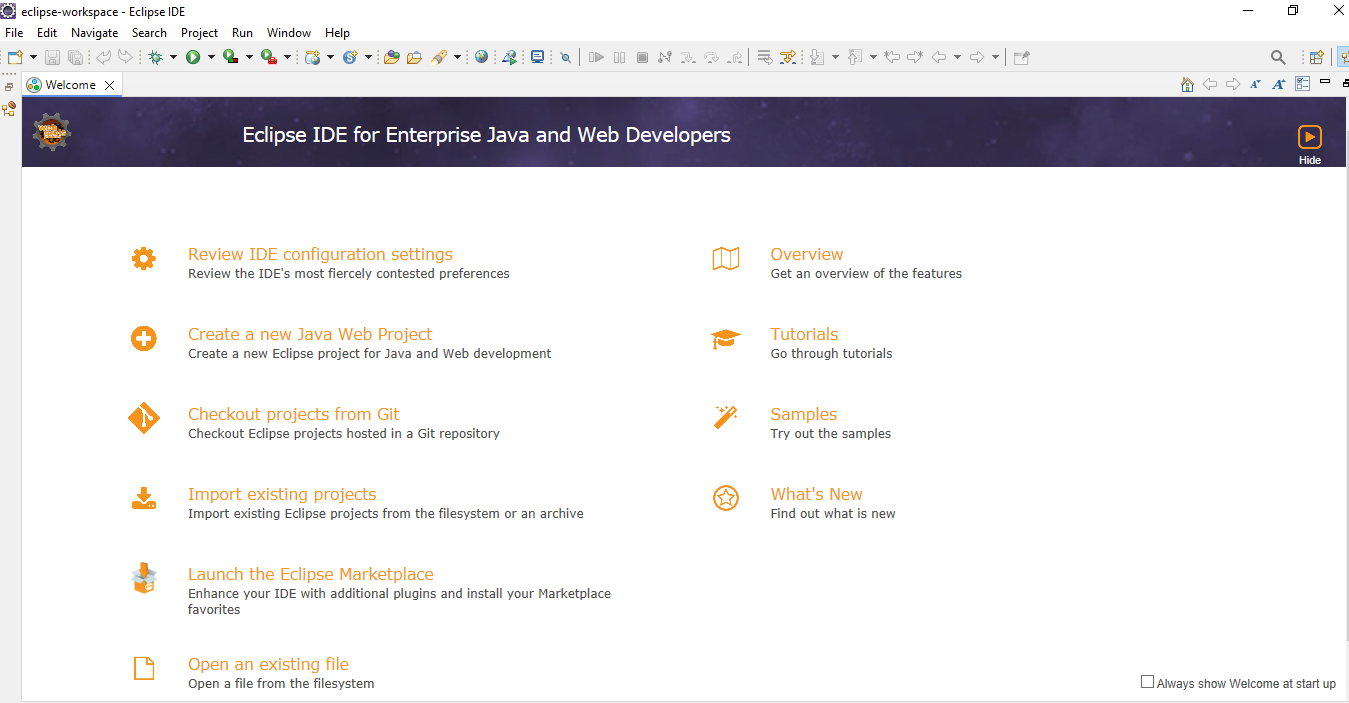Expand the Debug dropdown arrow

coord(173,57)
